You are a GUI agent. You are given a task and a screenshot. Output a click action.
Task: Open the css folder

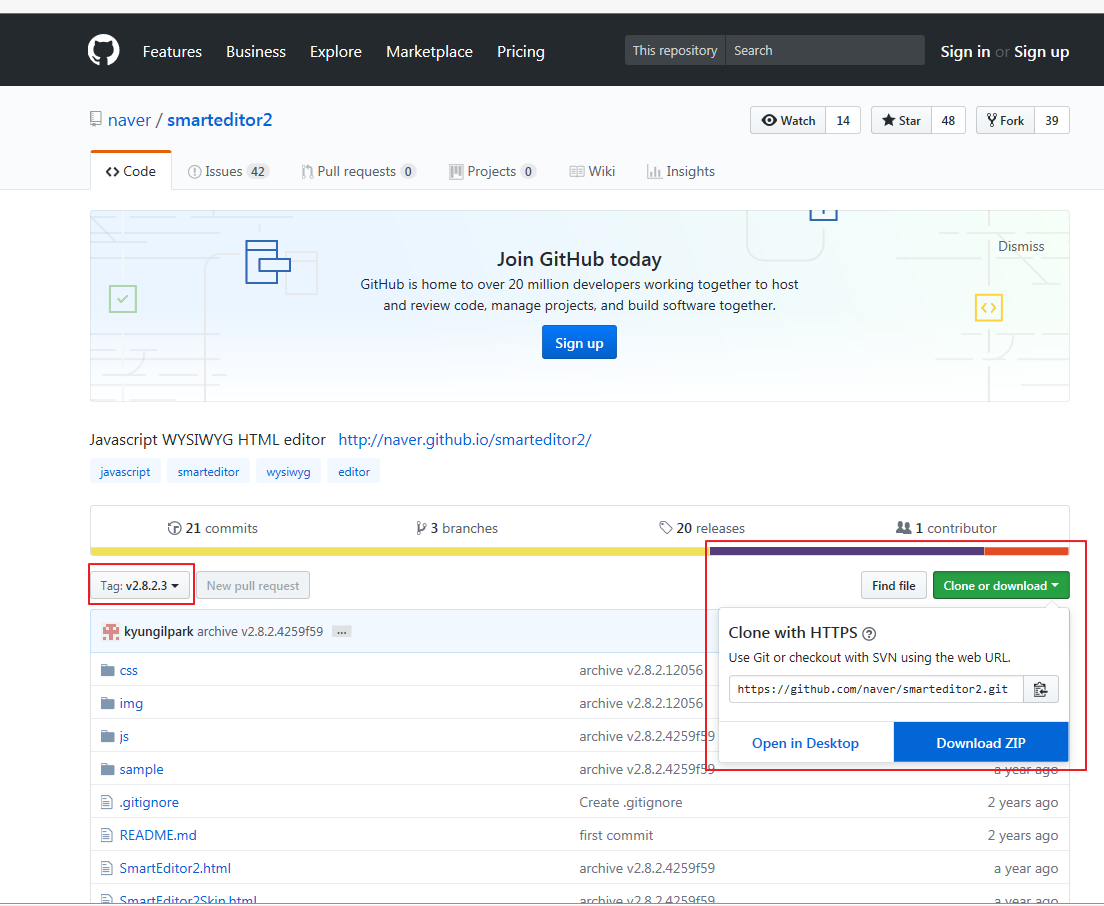pyautogui.click(x=128, y=670)
